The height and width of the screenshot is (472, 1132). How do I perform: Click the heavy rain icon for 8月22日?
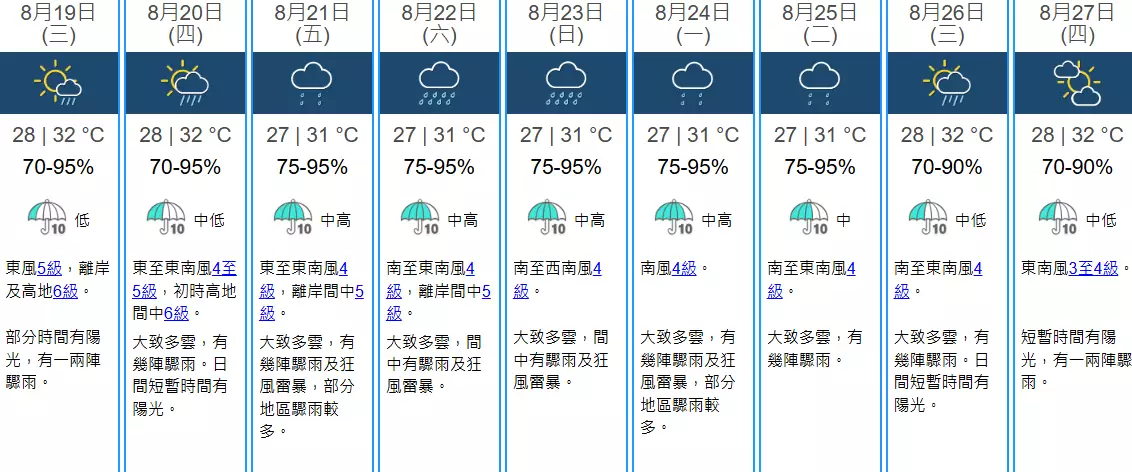[x=439, y=83]
